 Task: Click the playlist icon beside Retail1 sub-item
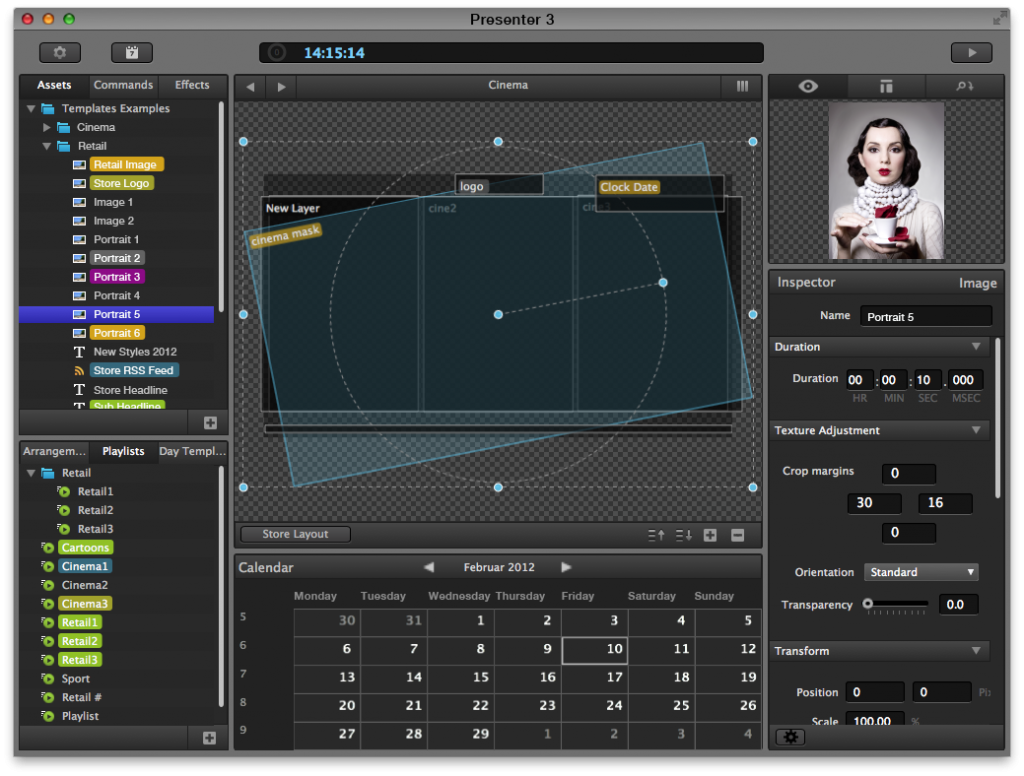tap(63, 491)
